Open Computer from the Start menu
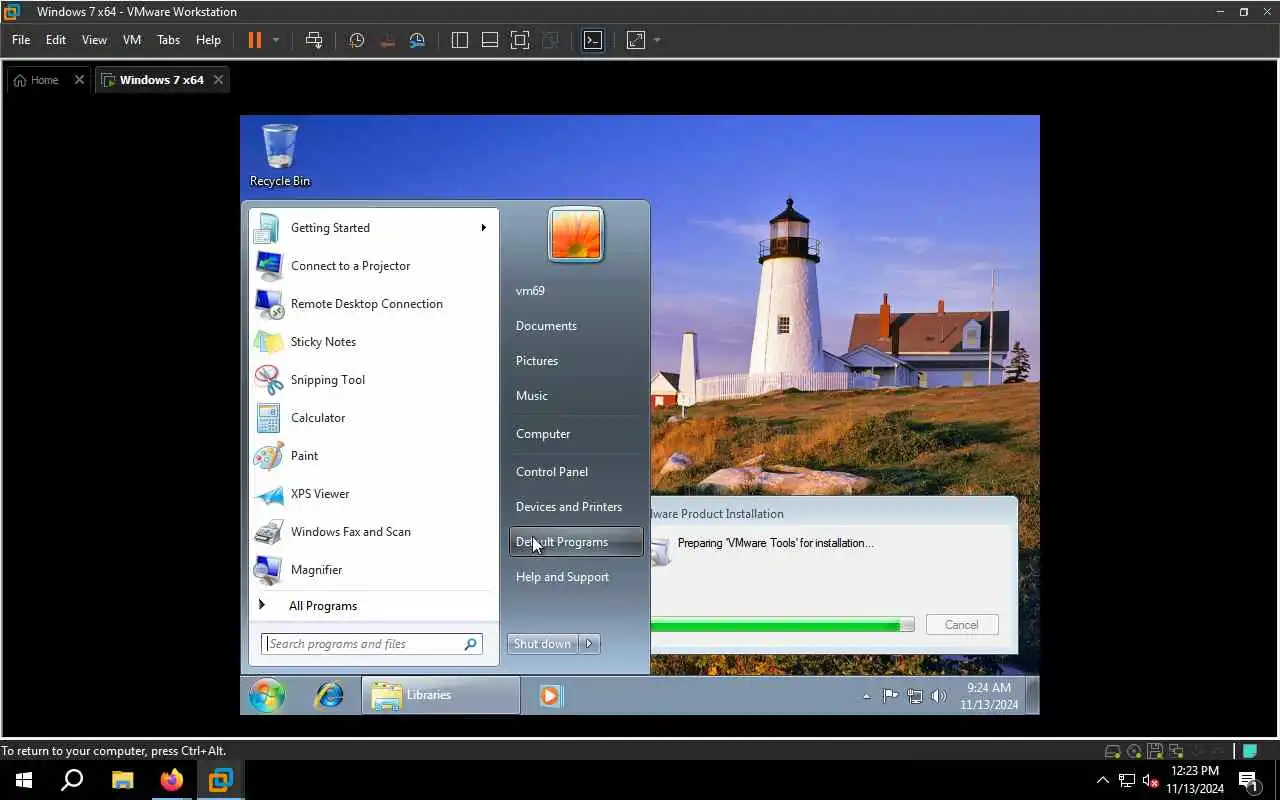1280x800 pixels. [x=576, y=434]
